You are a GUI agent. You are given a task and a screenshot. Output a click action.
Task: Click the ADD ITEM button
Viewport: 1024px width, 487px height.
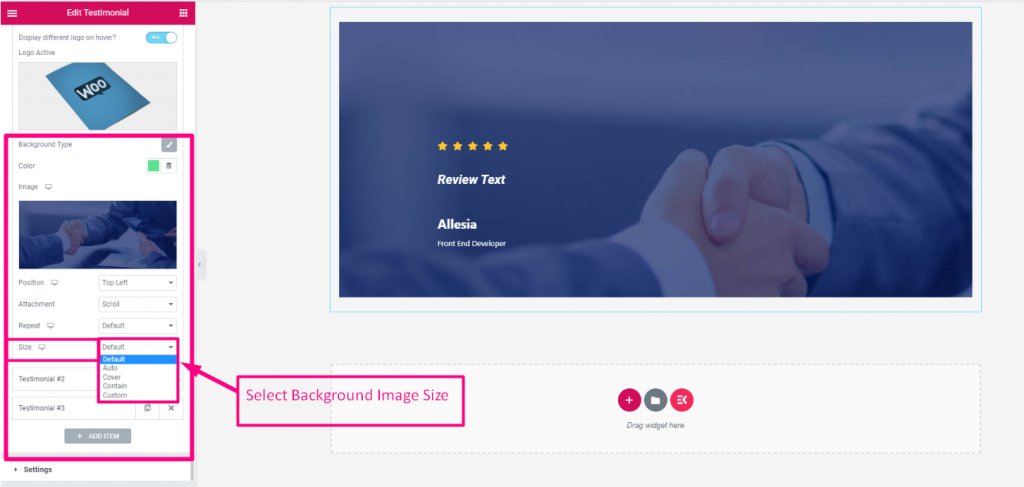(x=98, y=436)
